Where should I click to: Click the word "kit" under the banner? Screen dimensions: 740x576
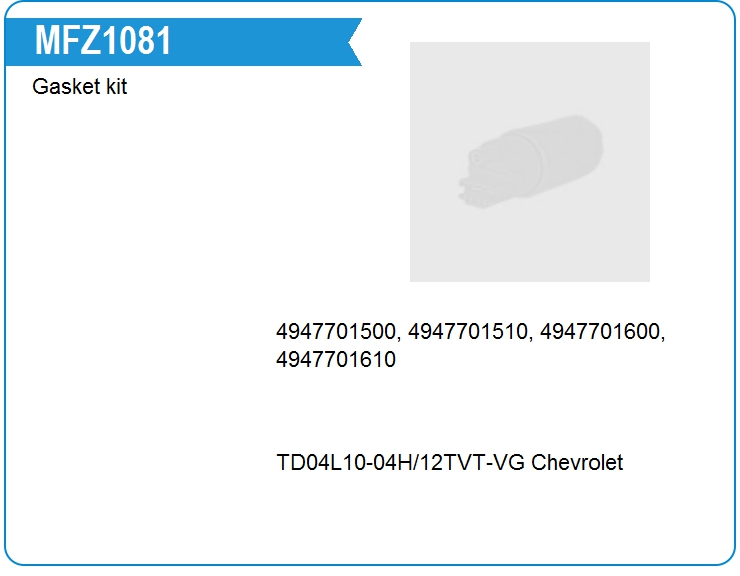click(x=117, y=86)
